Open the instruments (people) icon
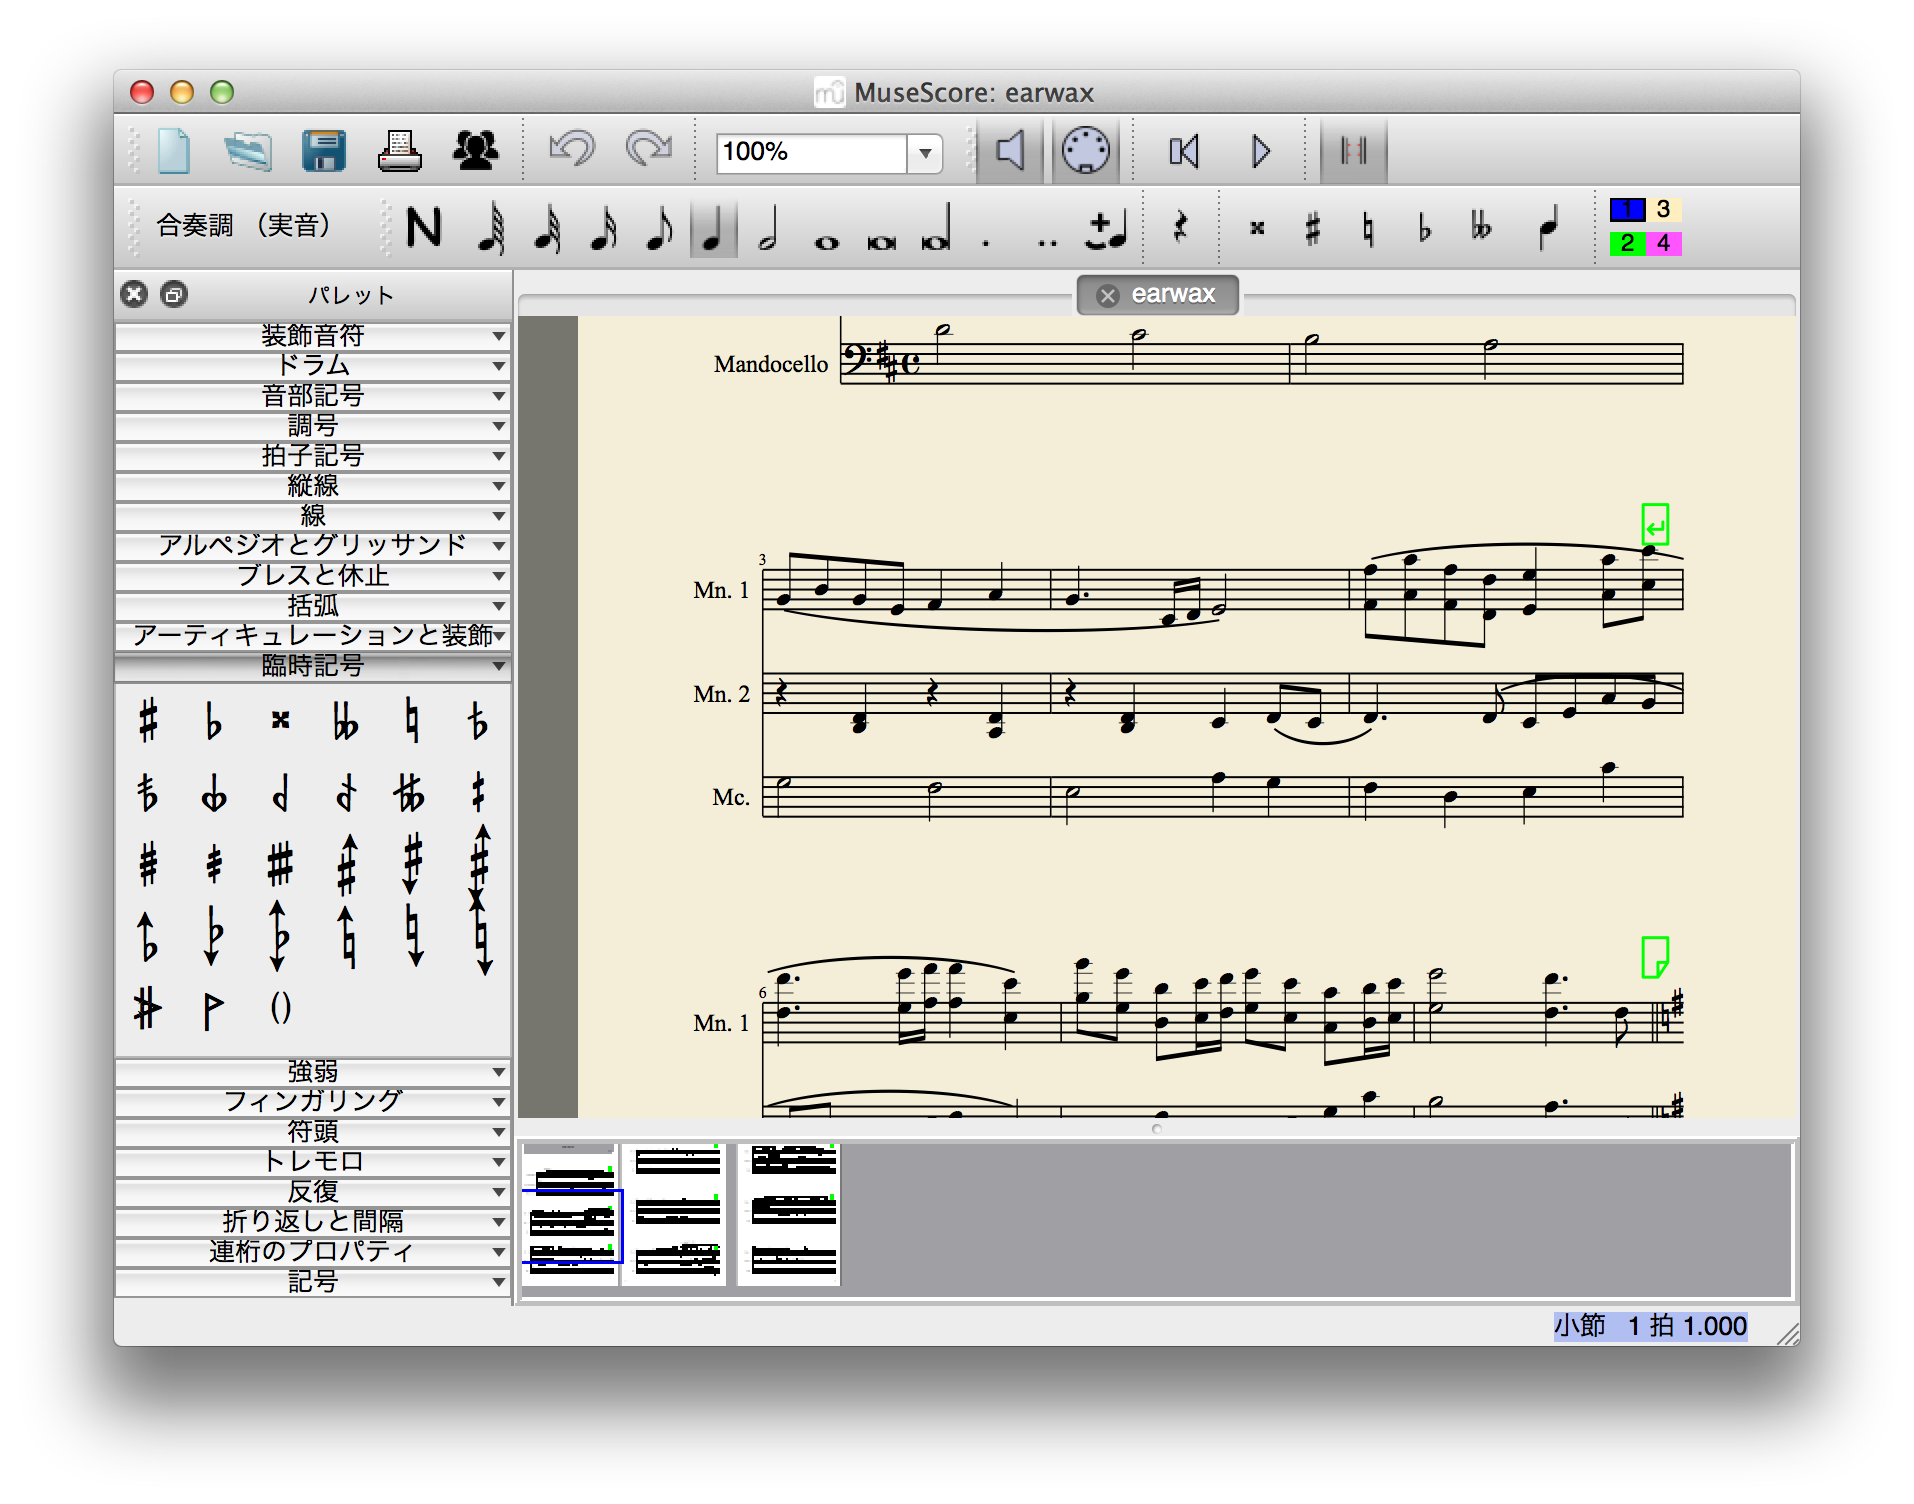 pyautogui.click(x=476, y=151)
